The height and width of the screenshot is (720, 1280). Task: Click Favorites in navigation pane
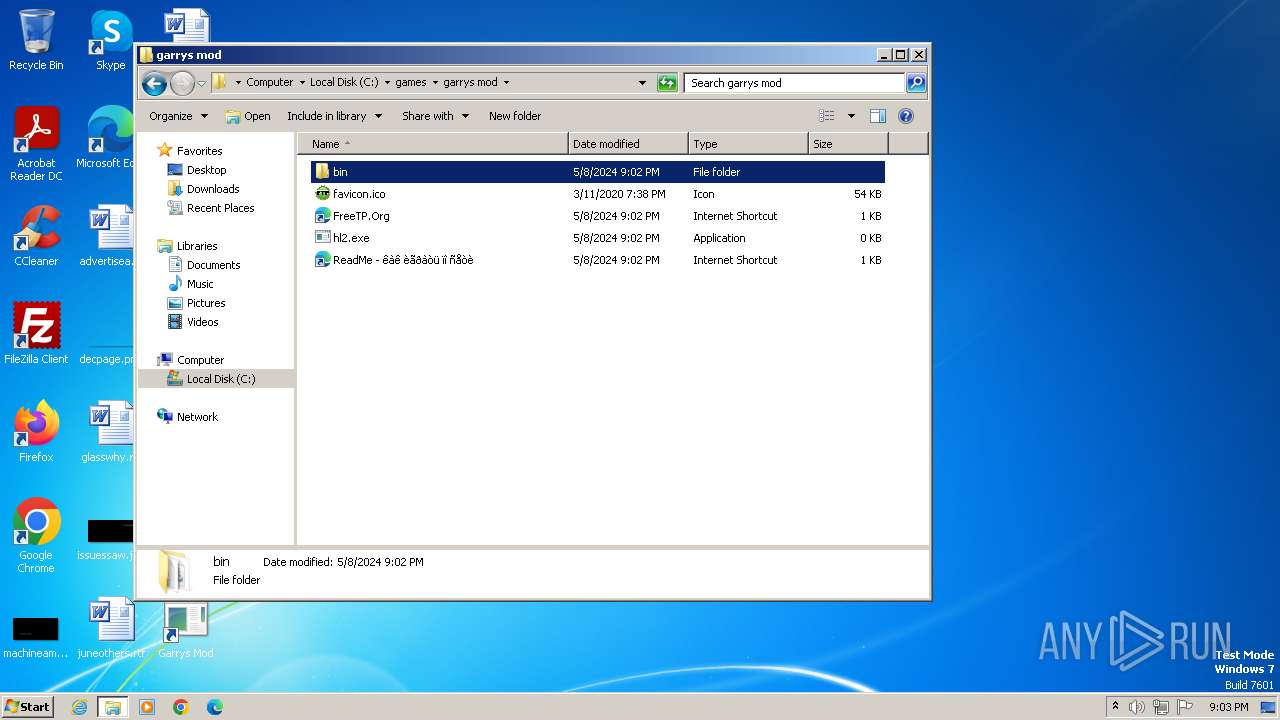199,151
